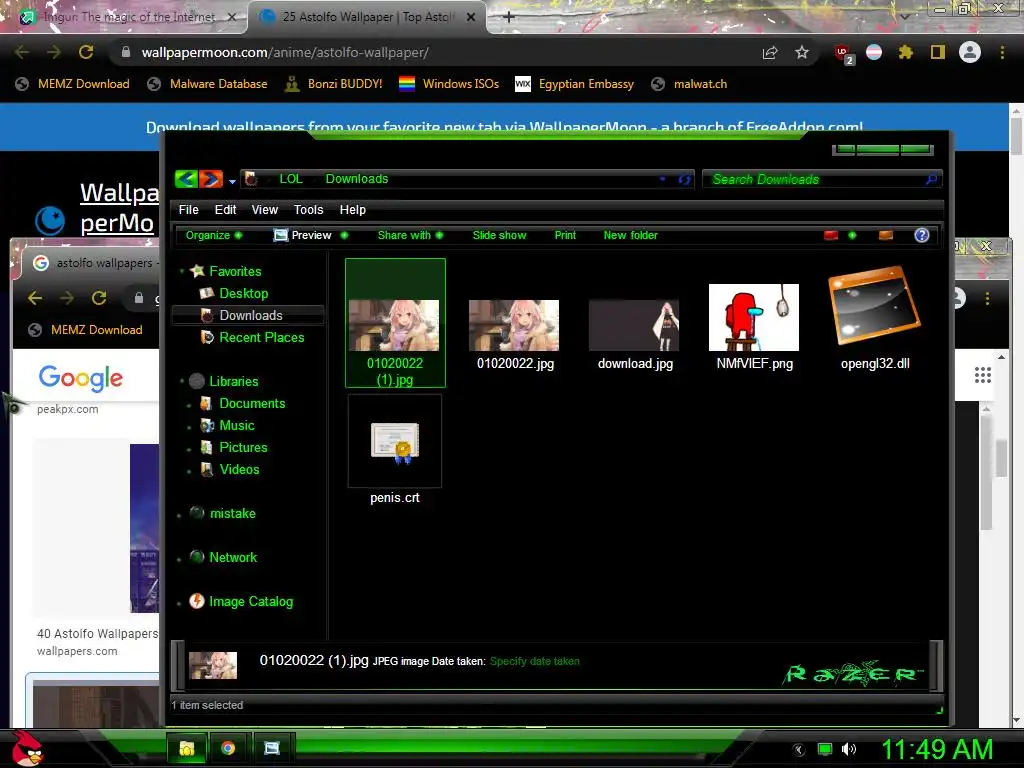This screenshot has height=768, width=1024.
Task: Click New folder in toolbar
Action: click(630, 235)
